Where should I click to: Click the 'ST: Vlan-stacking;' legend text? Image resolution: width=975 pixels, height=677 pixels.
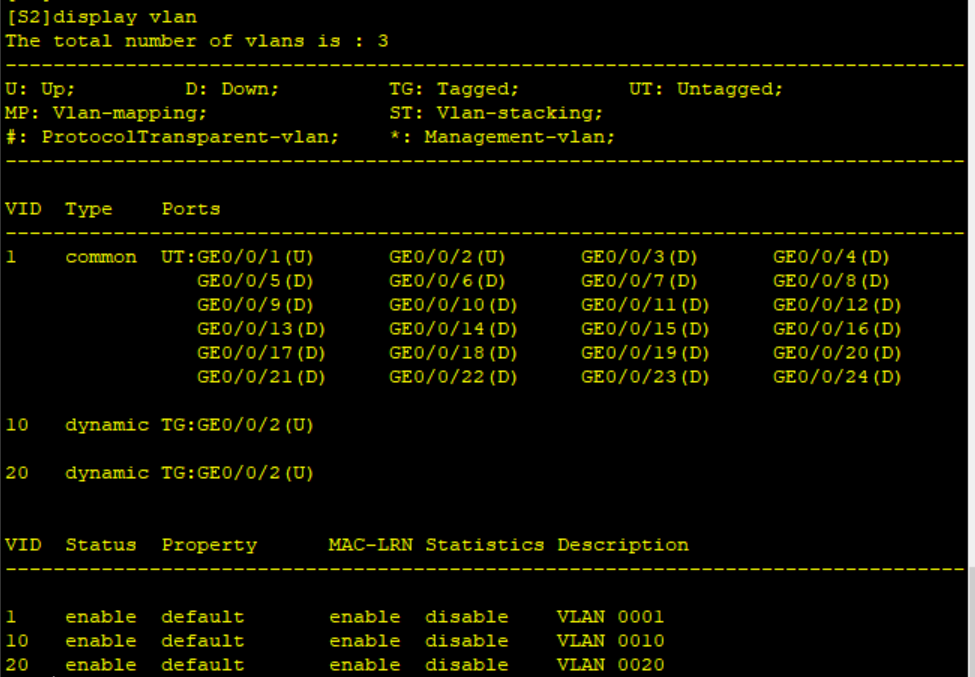pos(496,113)
